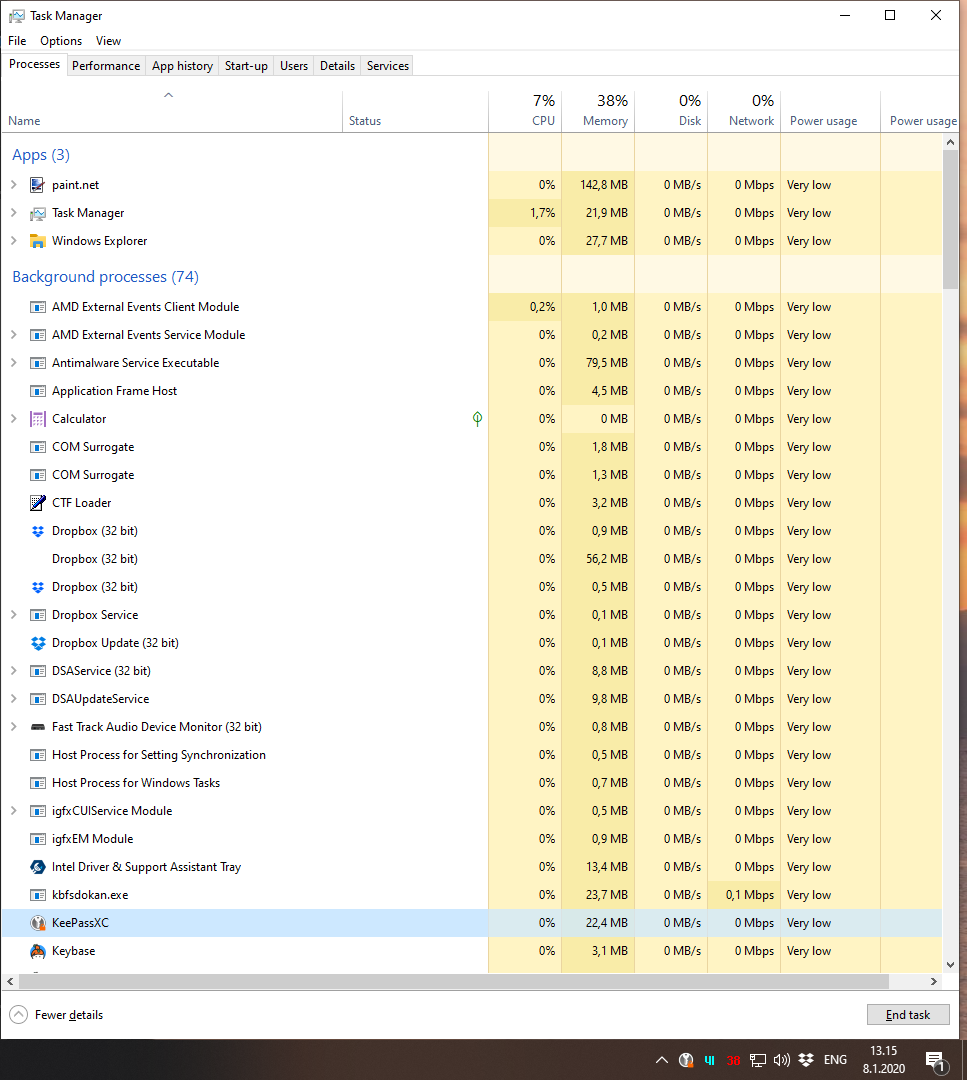967x1080 pixels.
Task: Click the AMD External Events Client Module icon
Action: [37, 307]
